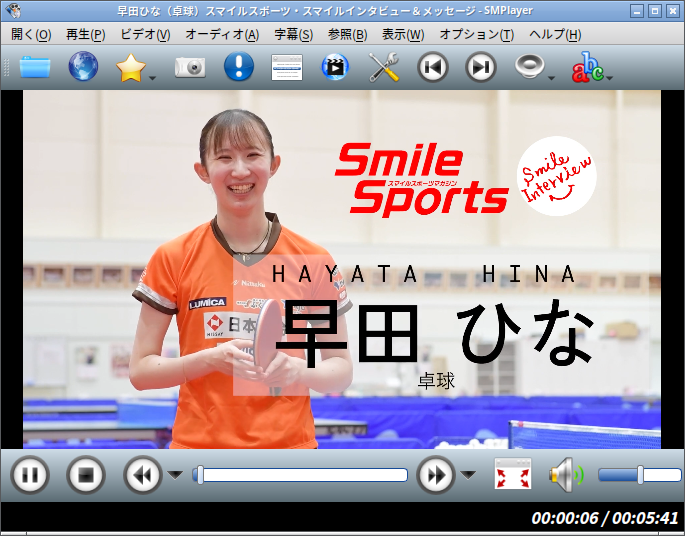685x536 pixels.
Task: Click the video display area
Action: pos(342,270)
